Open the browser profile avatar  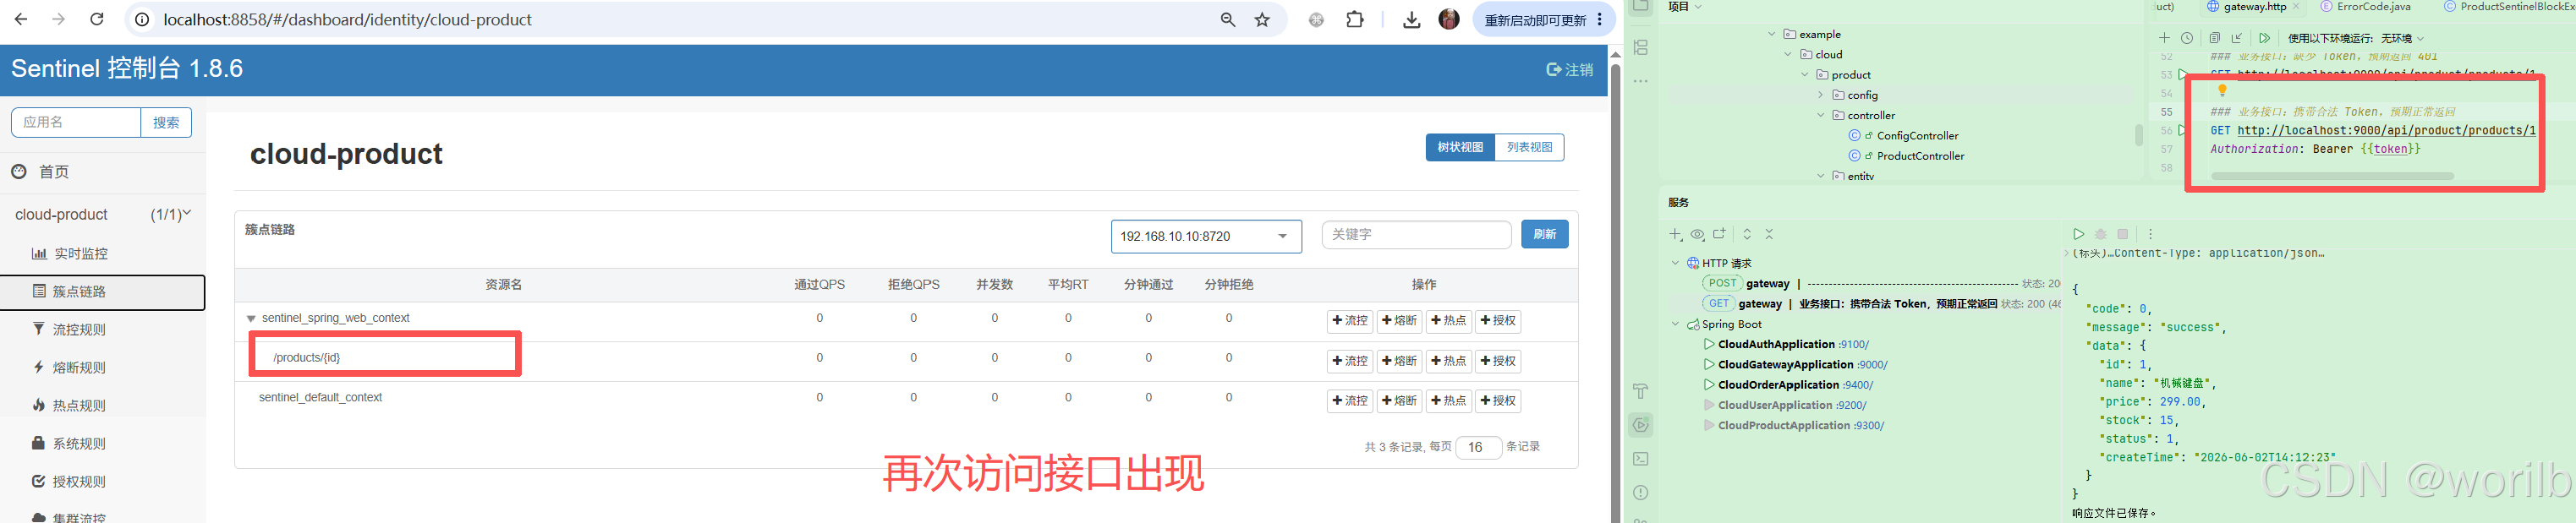[x=1449, y=19]
